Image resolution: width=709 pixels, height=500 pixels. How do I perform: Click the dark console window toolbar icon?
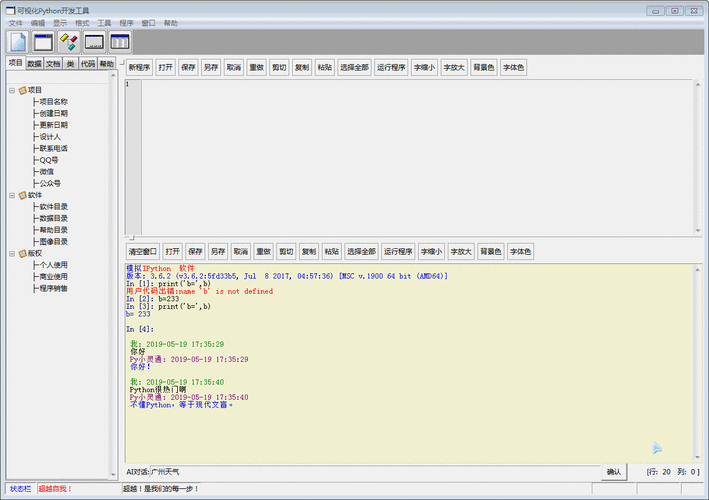94,42
